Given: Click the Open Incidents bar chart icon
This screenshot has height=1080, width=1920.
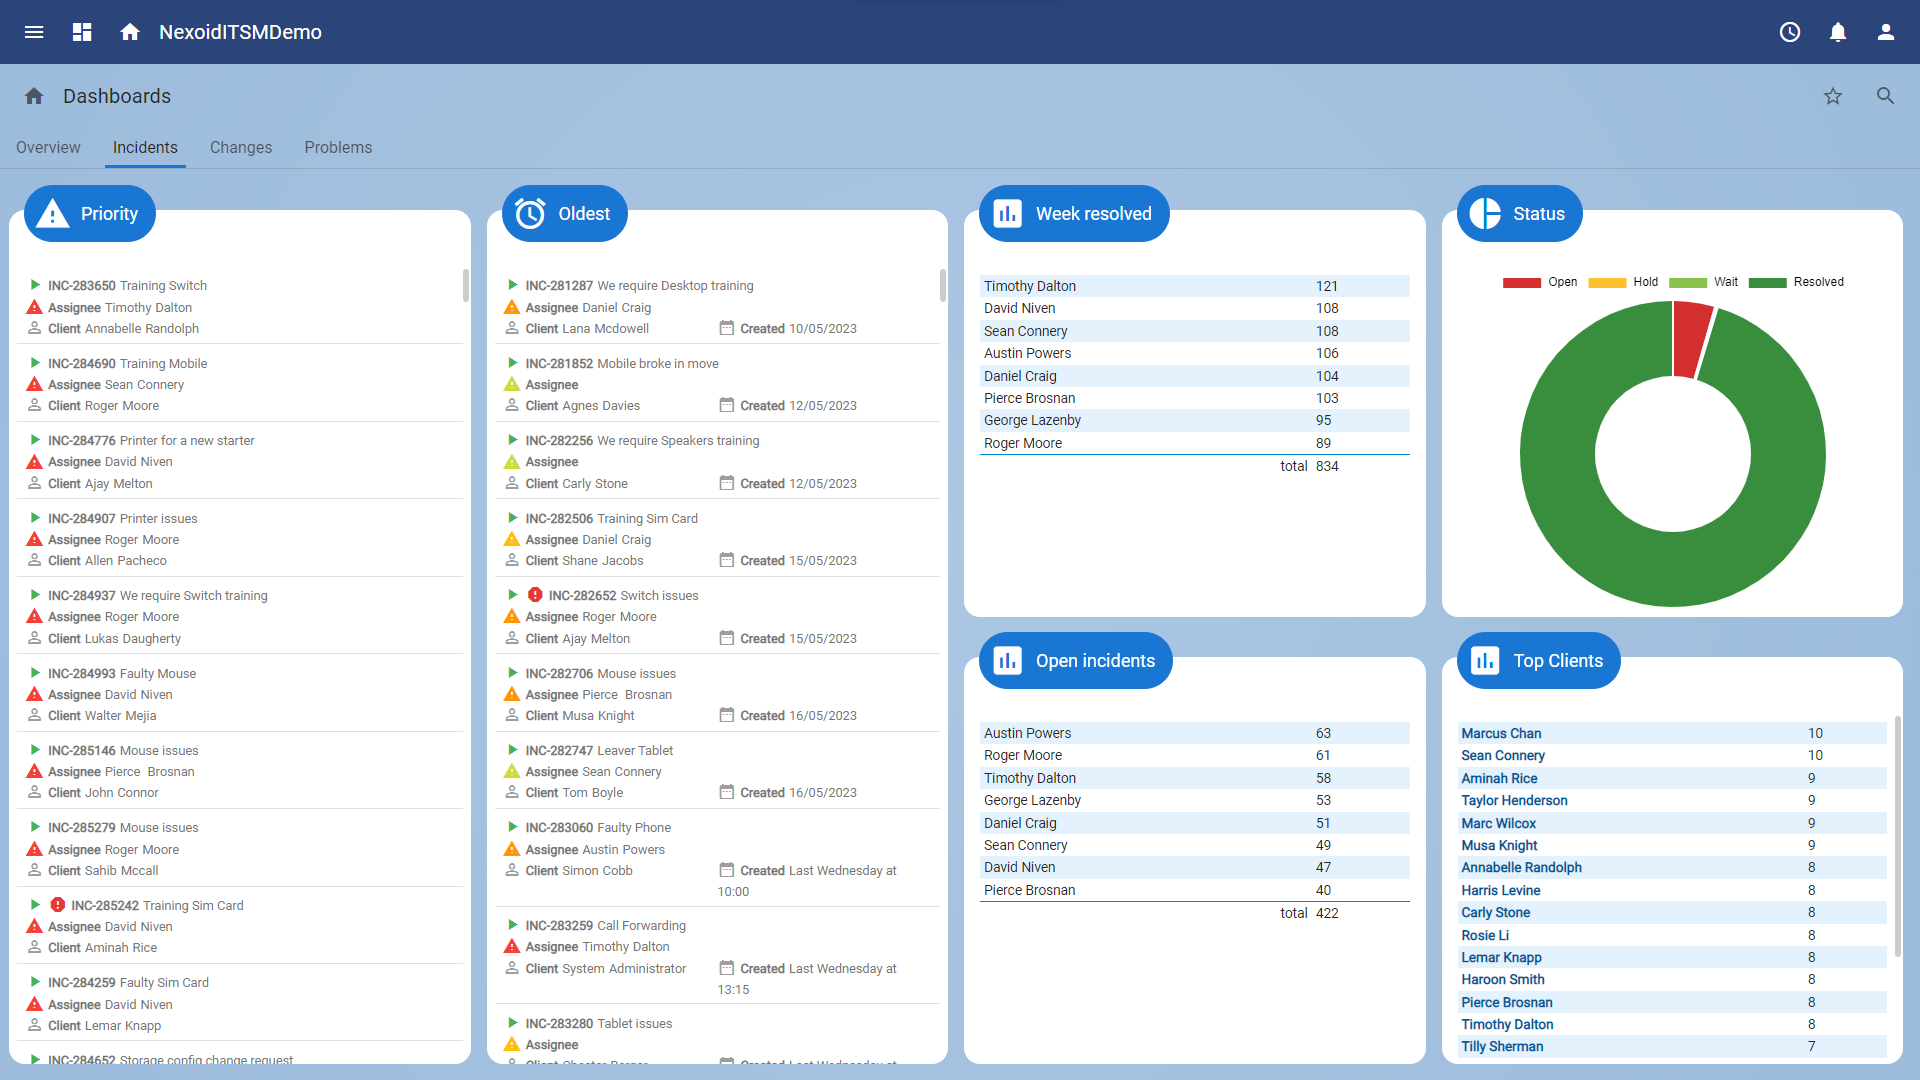Looking at the screenshot, I should pyautogui.click(x=1005, y=659).
